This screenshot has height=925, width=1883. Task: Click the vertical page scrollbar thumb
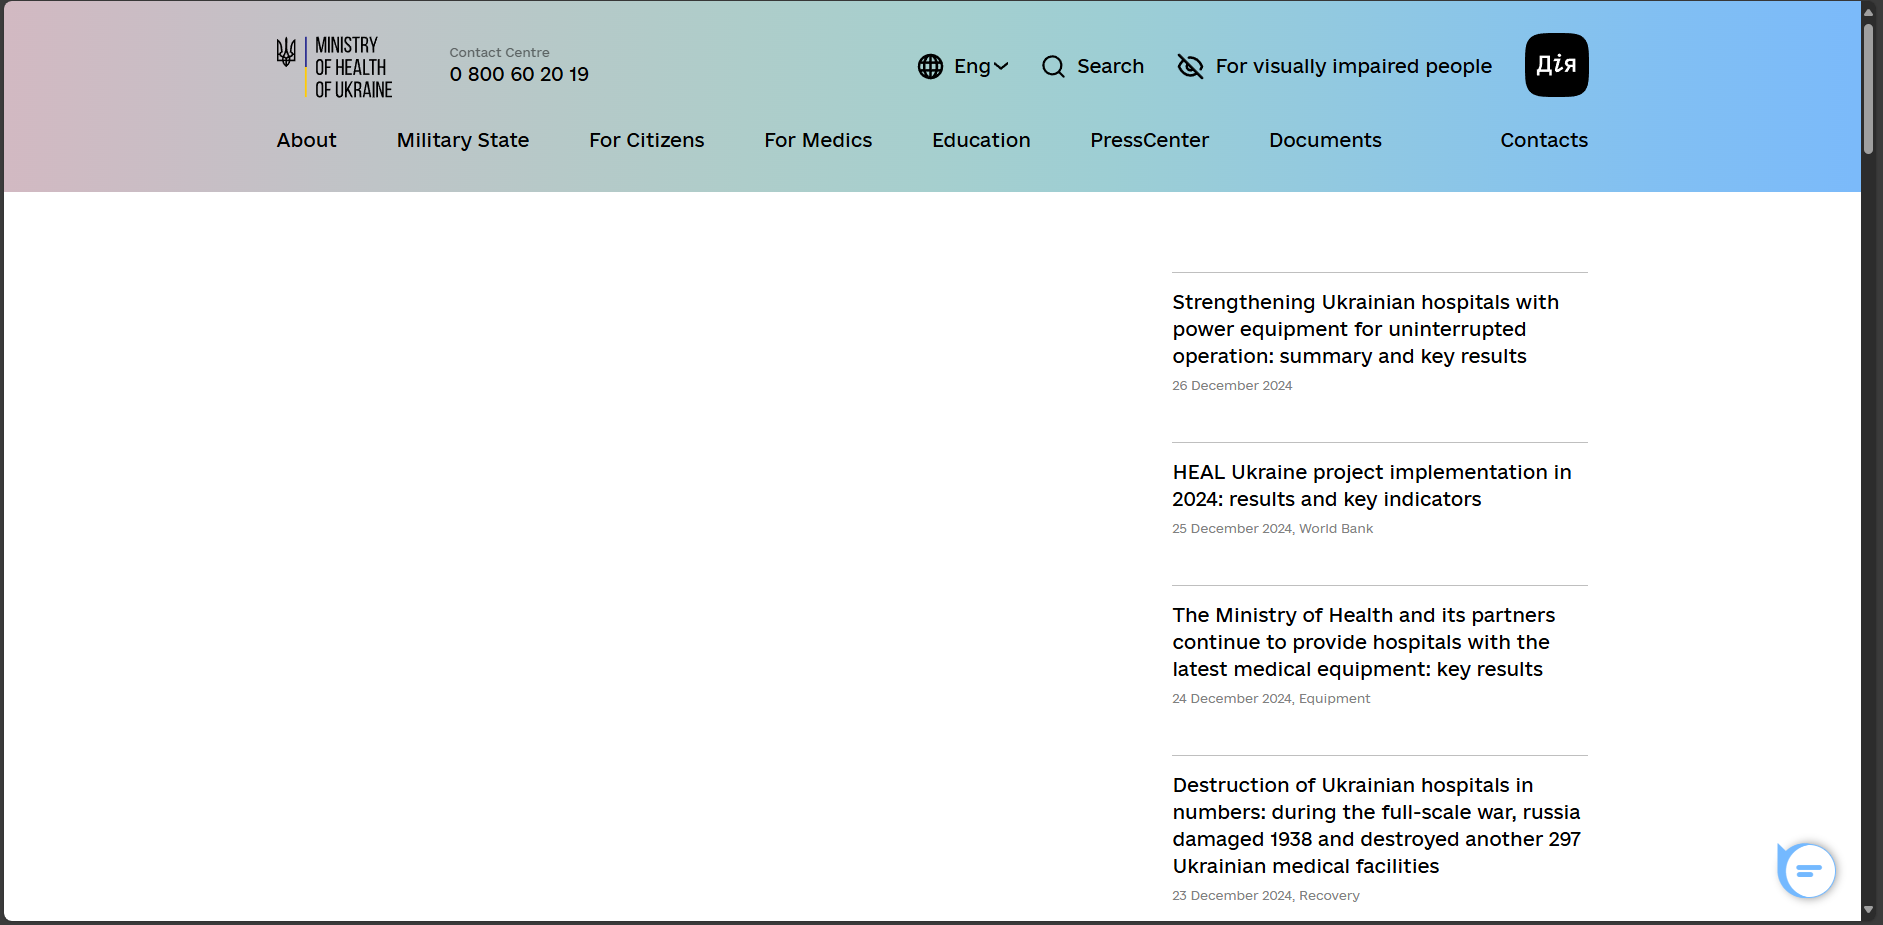click(x=1868, y=90)
